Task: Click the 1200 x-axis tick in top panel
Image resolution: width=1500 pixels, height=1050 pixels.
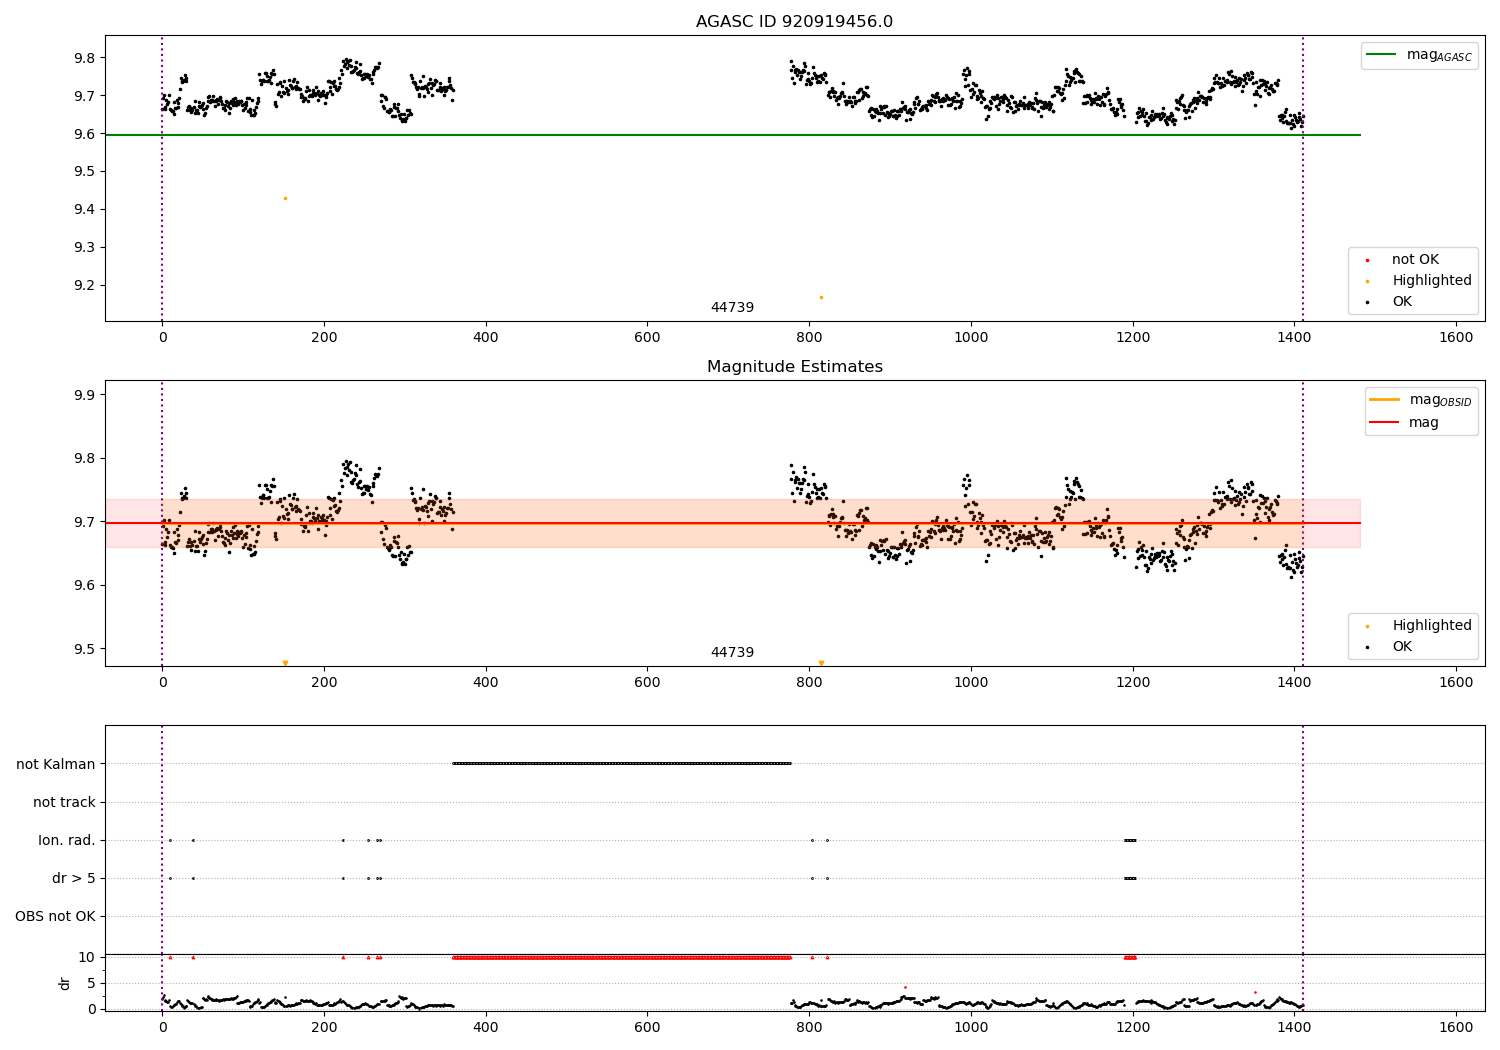Action: point(1132,337)
